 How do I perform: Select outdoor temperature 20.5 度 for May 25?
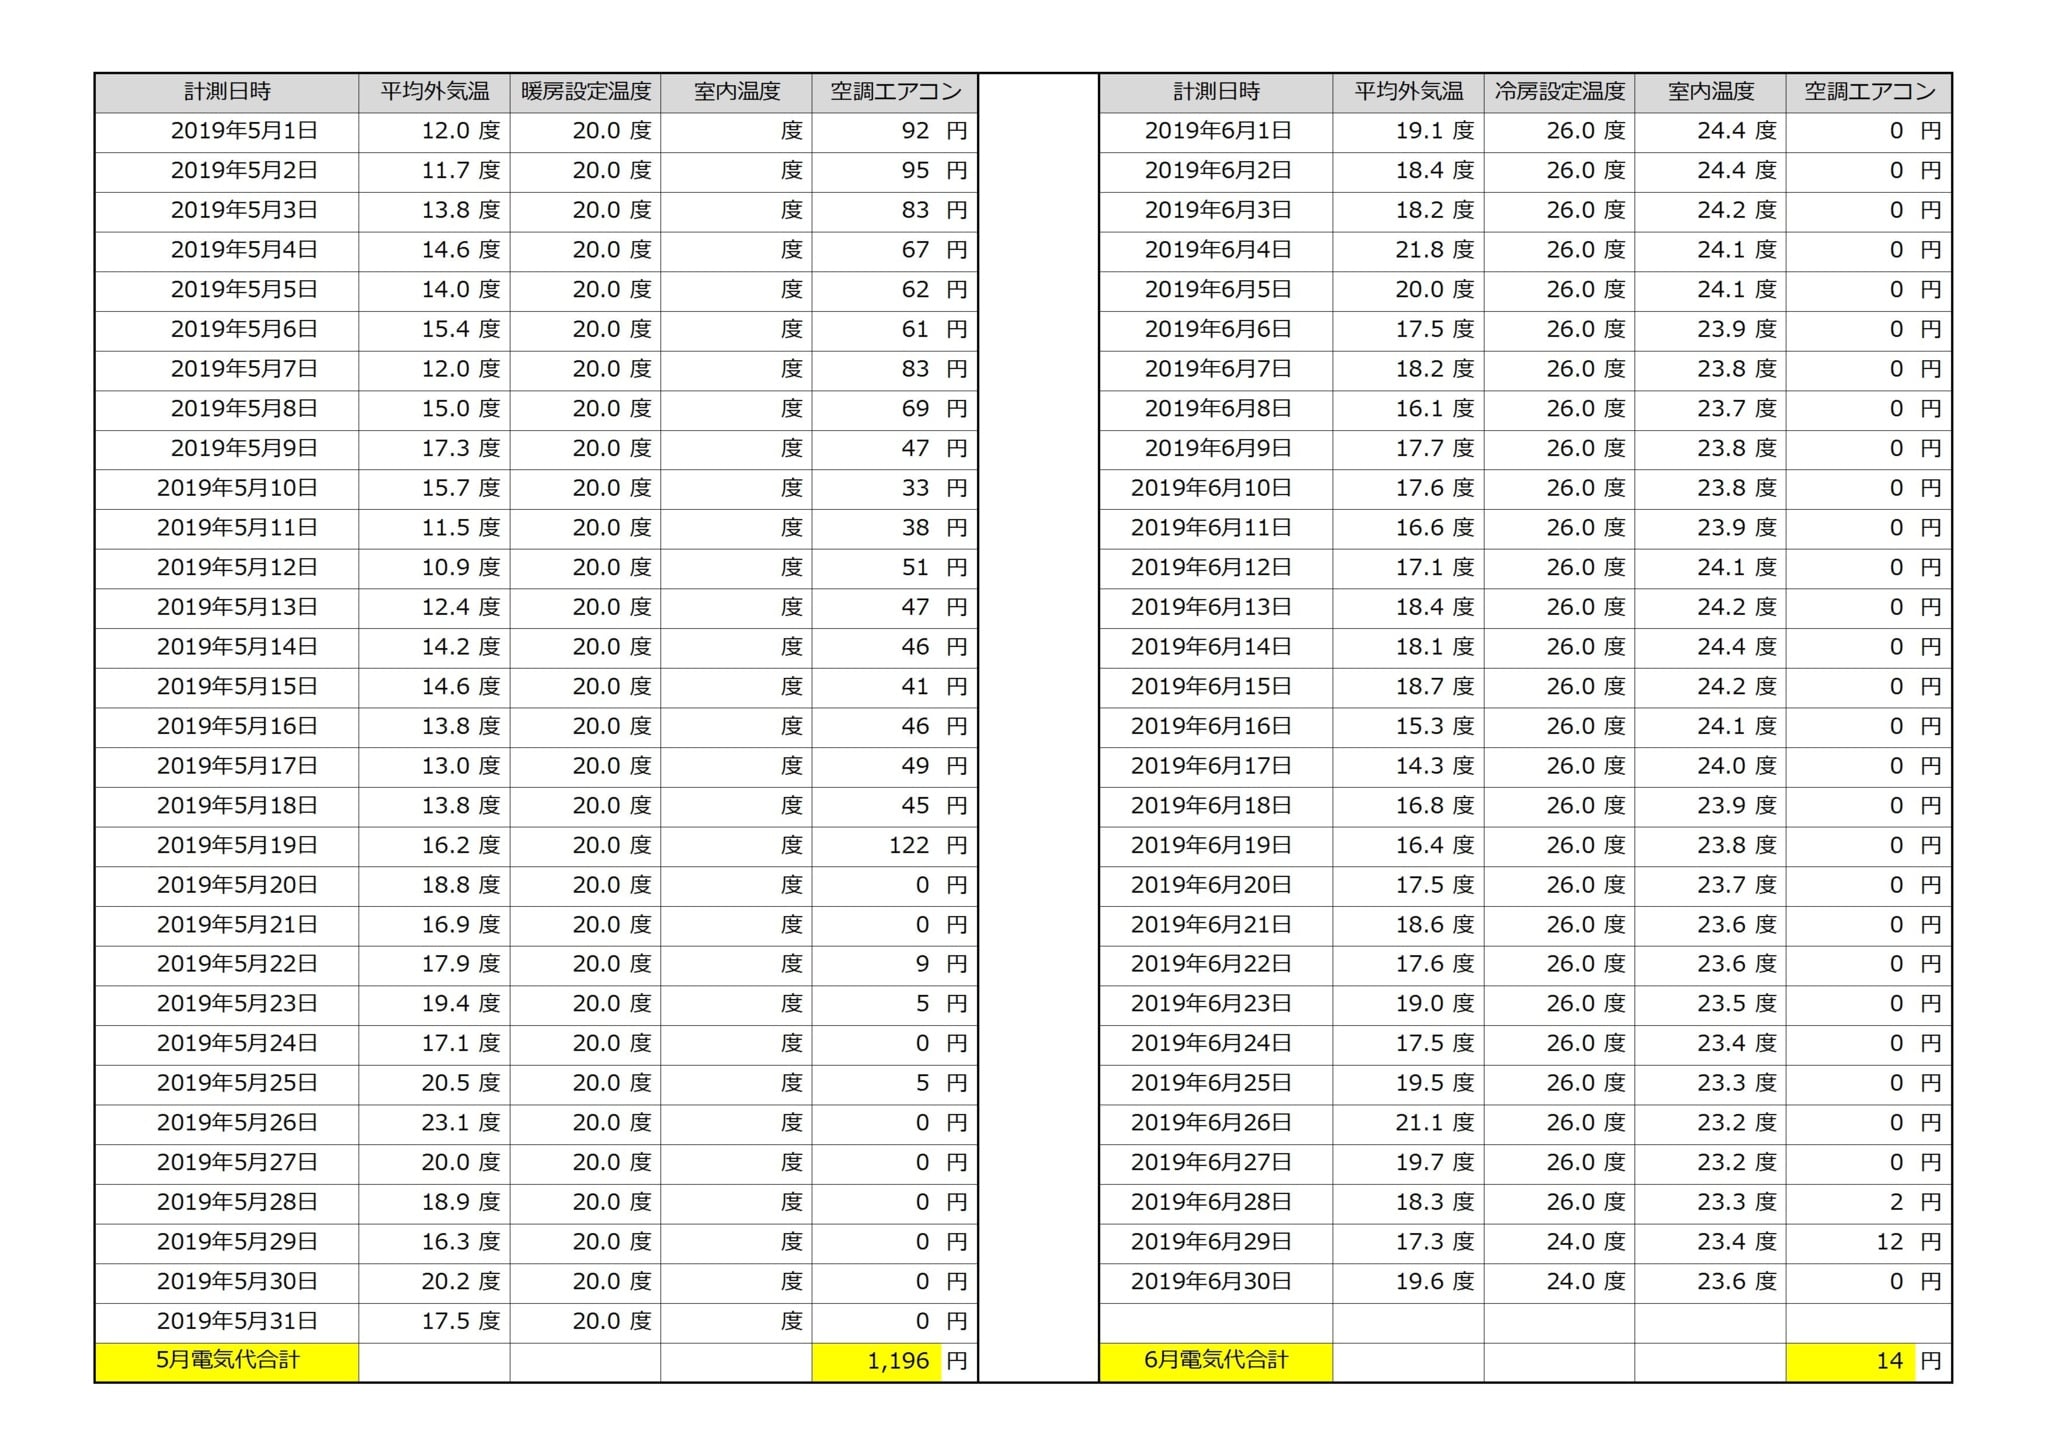coord(434,1084)
